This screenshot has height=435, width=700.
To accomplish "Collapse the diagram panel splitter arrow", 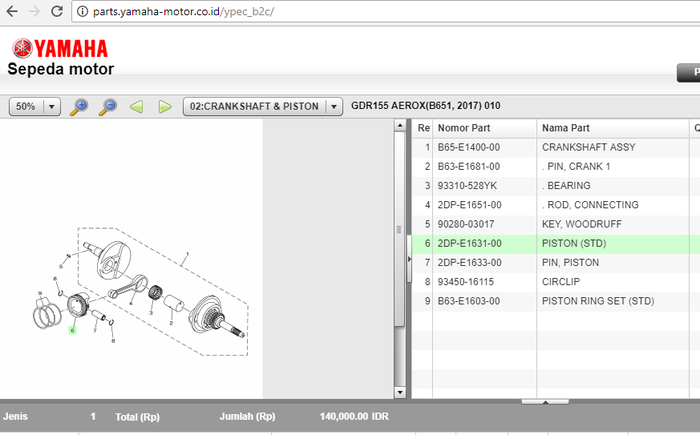I will pyautogui.click(x=407, y=260).
